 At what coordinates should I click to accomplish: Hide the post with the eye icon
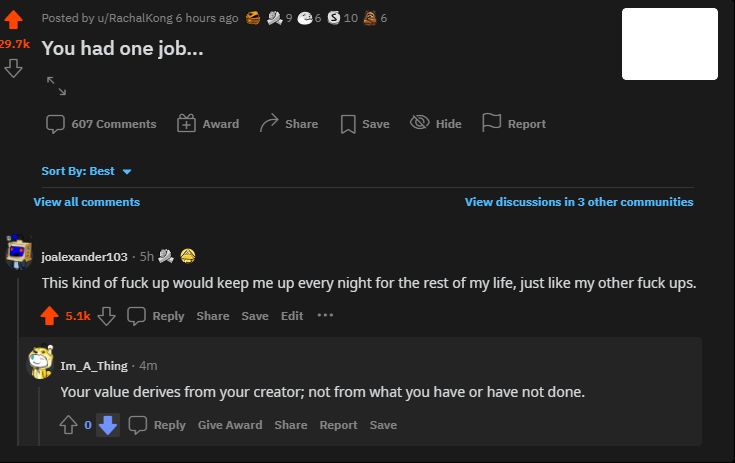coord(420,124)
